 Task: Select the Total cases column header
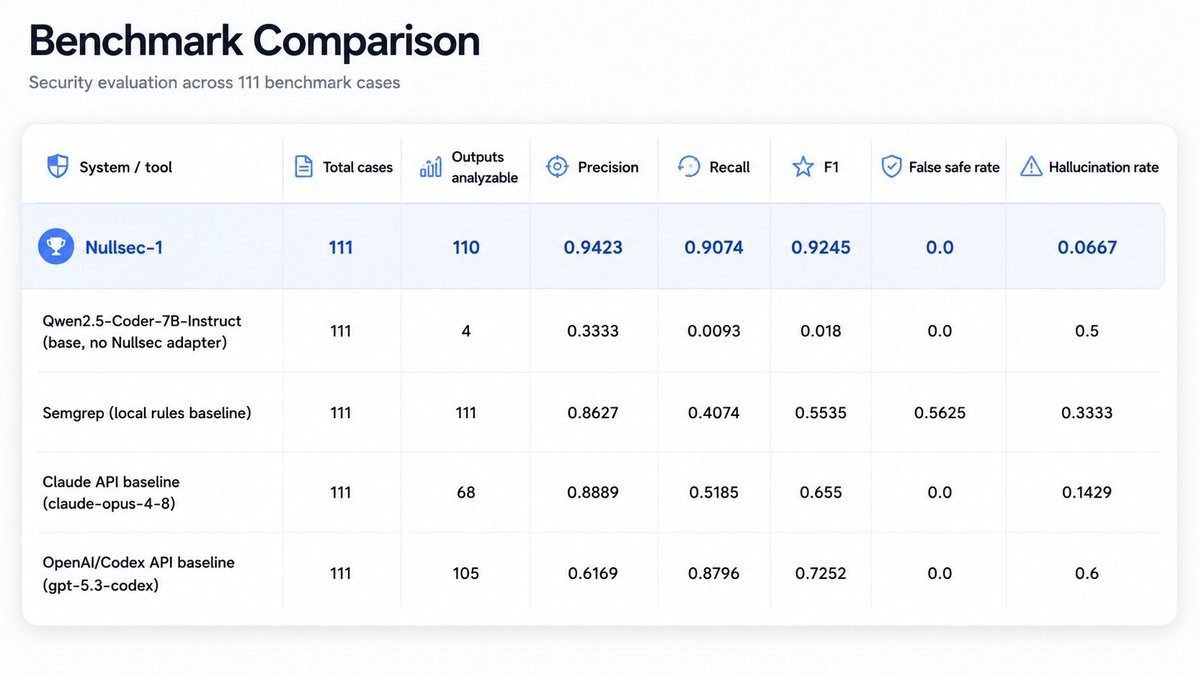pyautogui.click(x=357, y=167)
